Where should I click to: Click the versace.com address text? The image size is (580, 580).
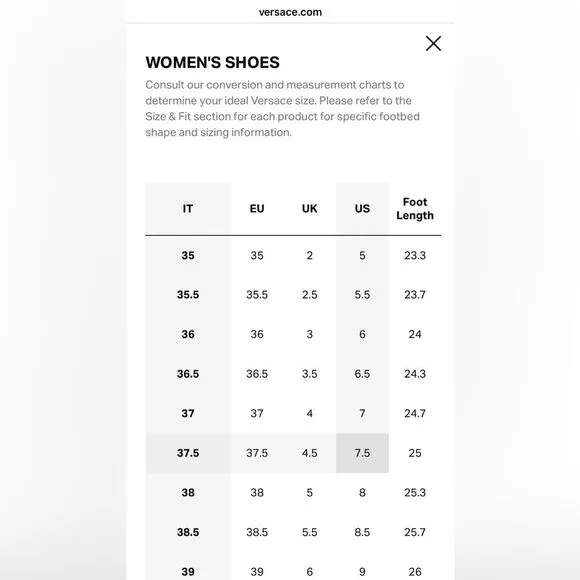(290, 12)
